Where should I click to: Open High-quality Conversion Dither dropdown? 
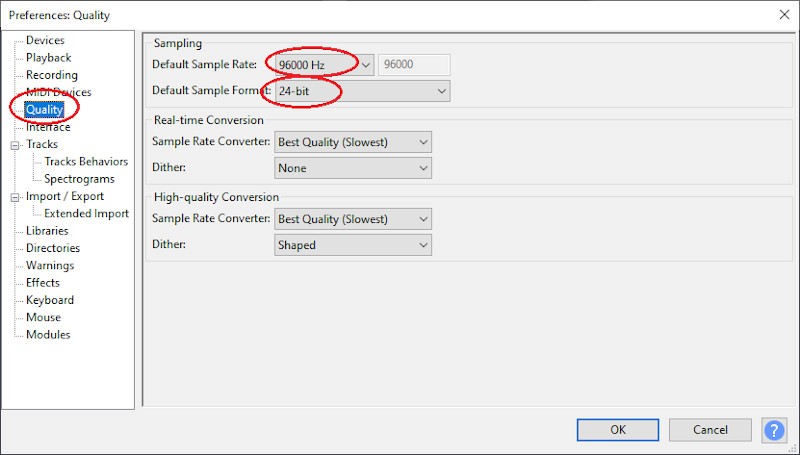pos(353,245)
